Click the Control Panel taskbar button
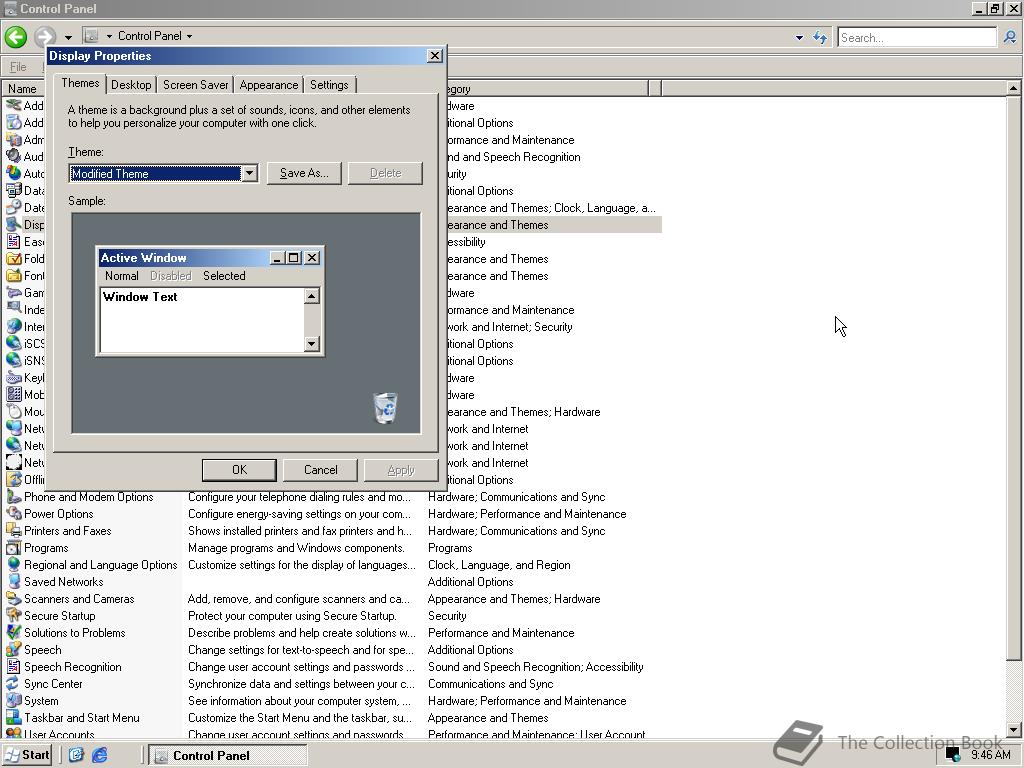The height and width of the screenshot is (768, 1024). [x=227, y=756]
